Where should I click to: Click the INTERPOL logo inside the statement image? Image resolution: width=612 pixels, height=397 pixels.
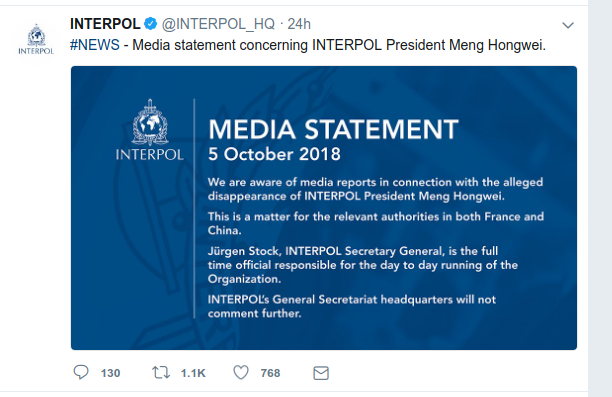tap(149, 130)
